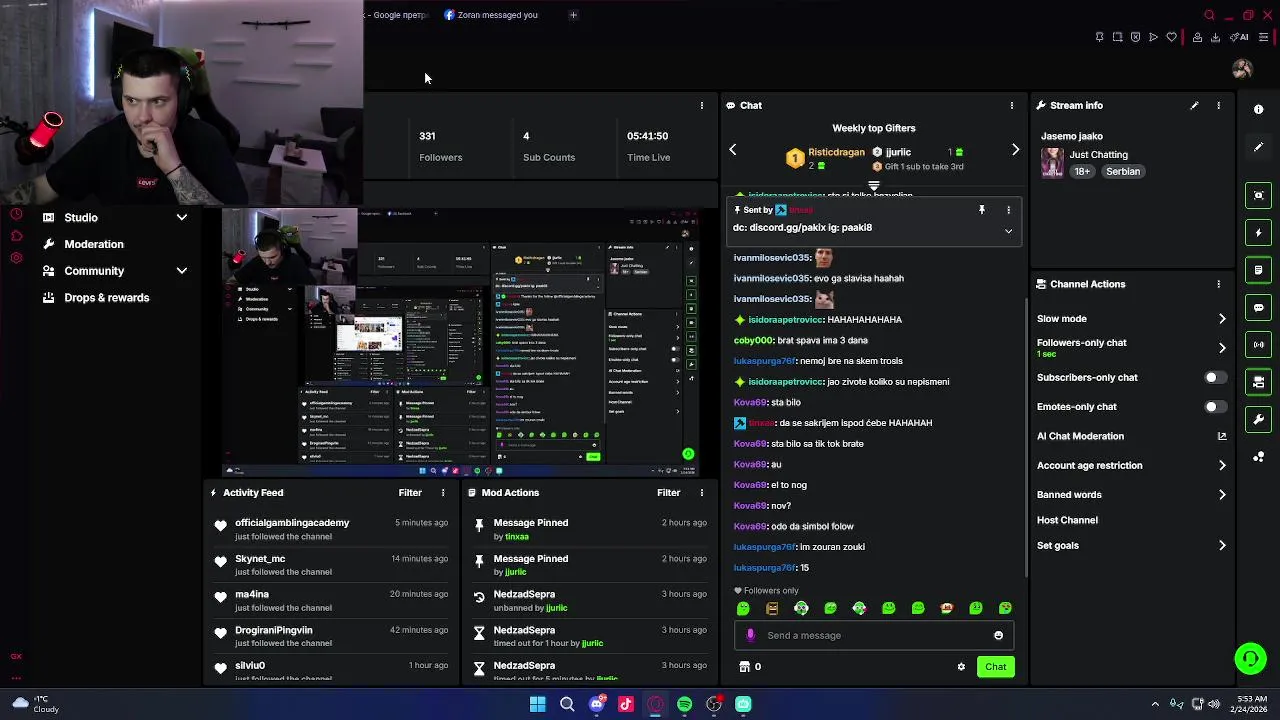Collapse the pinned message chevron

click(x=1008, y=231)
